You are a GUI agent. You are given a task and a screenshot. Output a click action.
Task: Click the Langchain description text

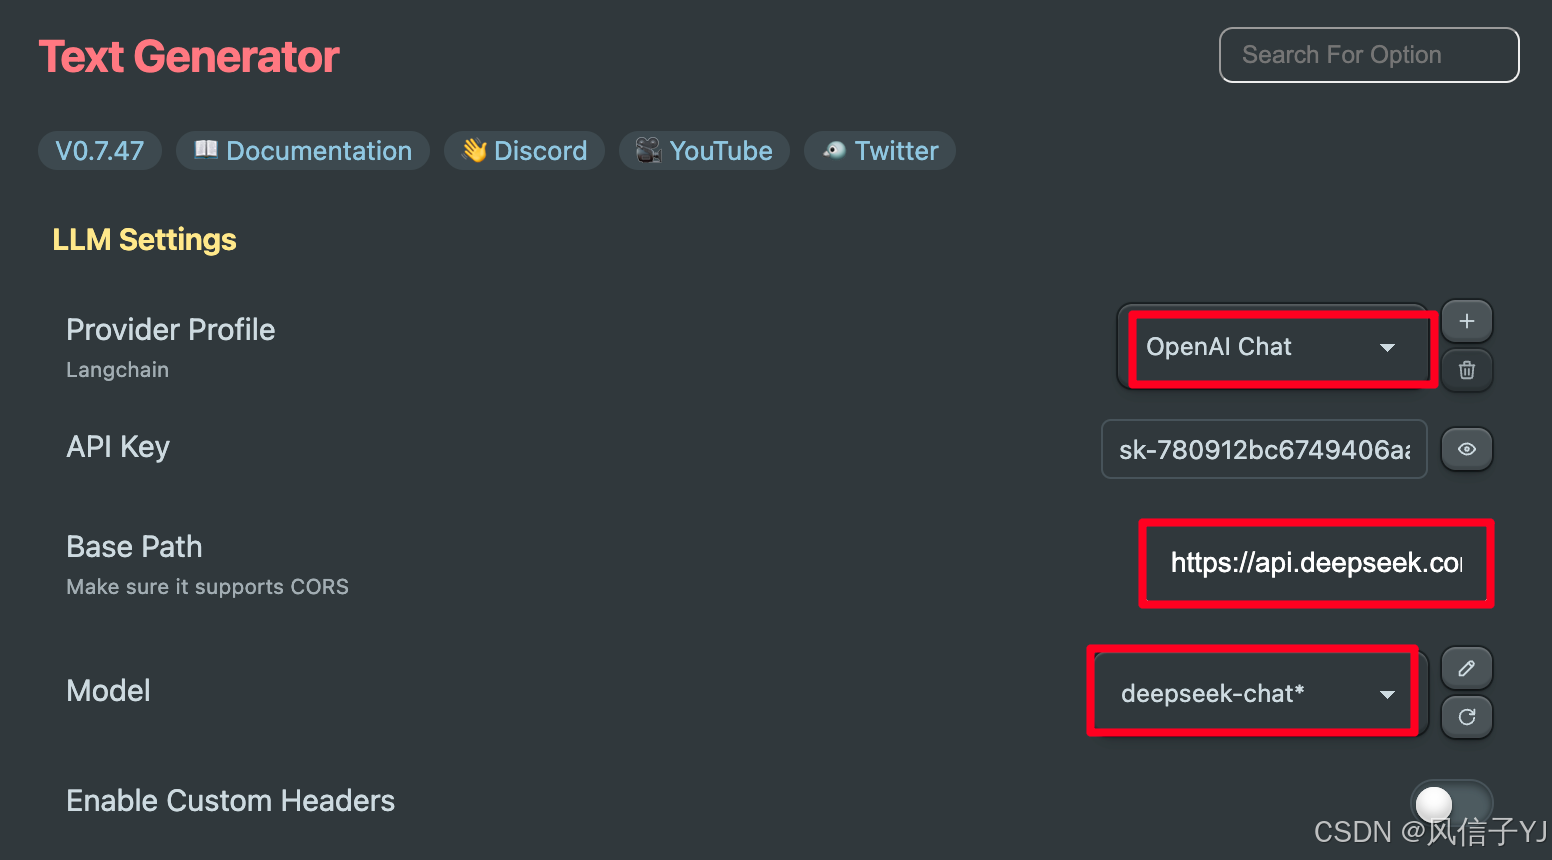tap(117, 370)
